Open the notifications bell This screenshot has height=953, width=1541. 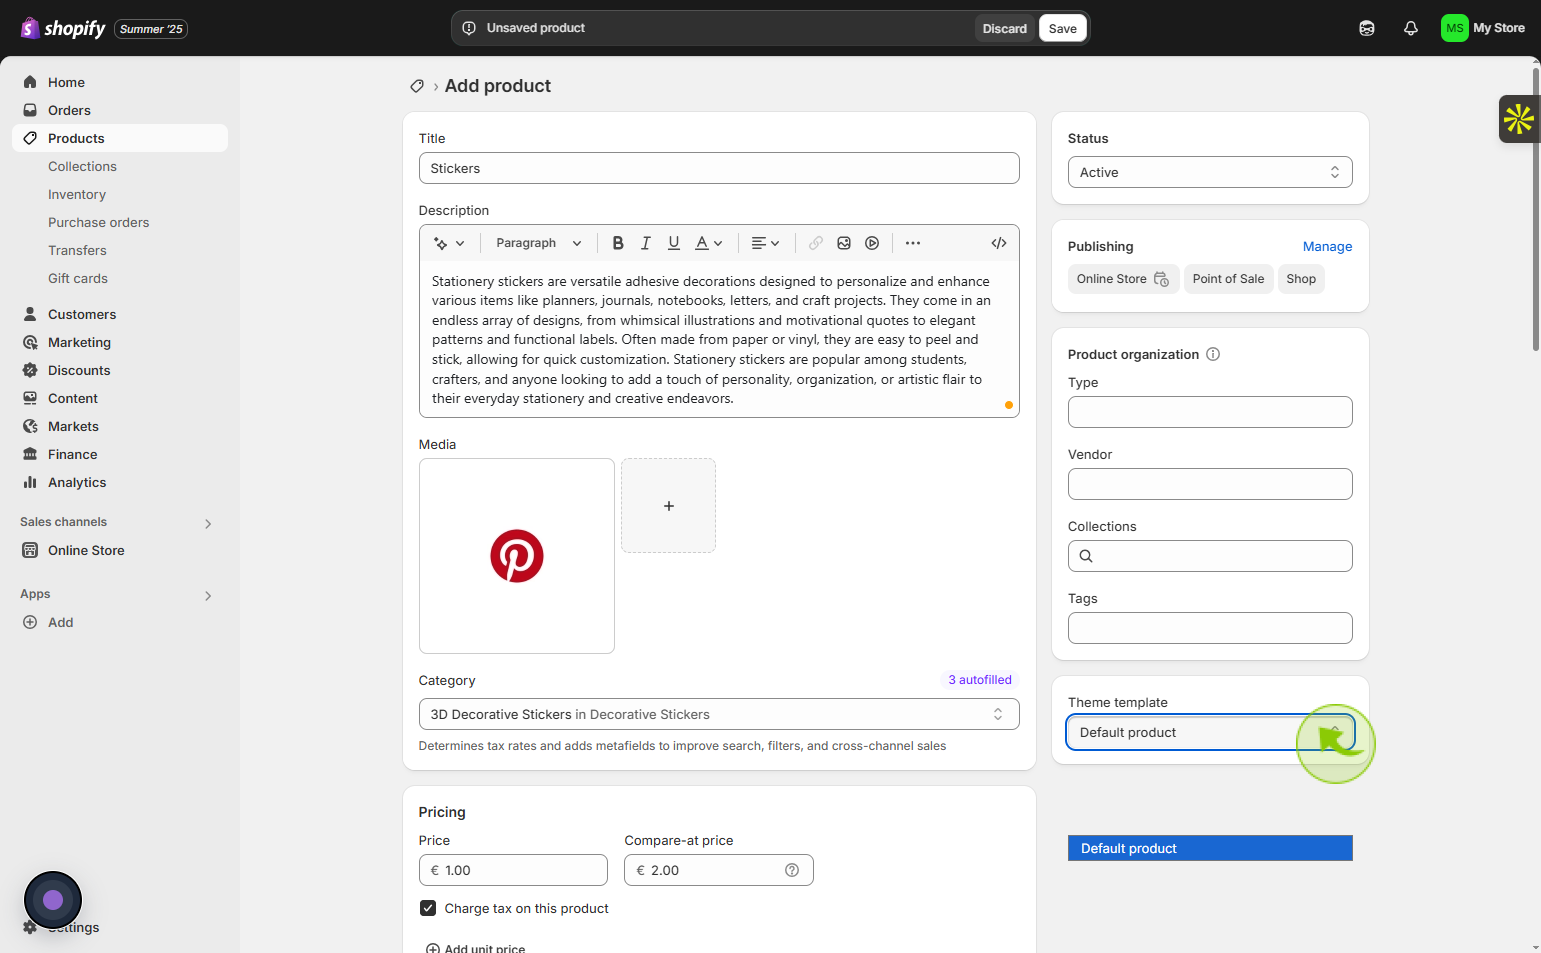1411,28
